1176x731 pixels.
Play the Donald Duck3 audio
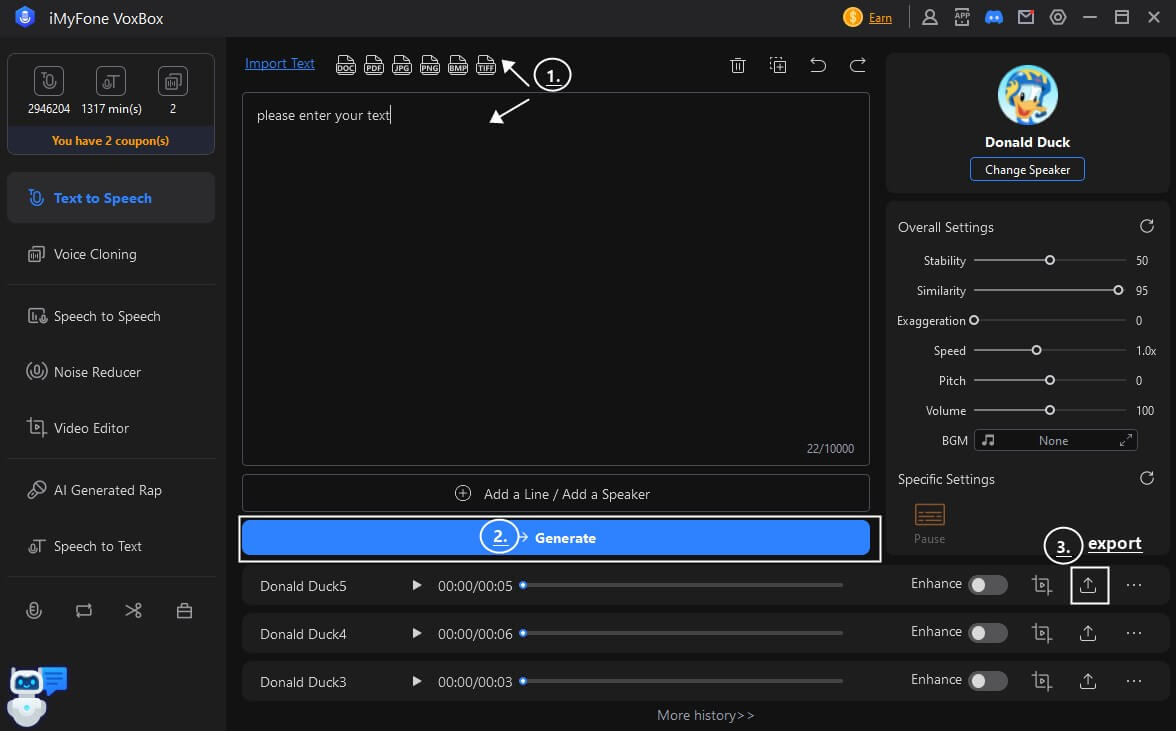pos(417,682)
